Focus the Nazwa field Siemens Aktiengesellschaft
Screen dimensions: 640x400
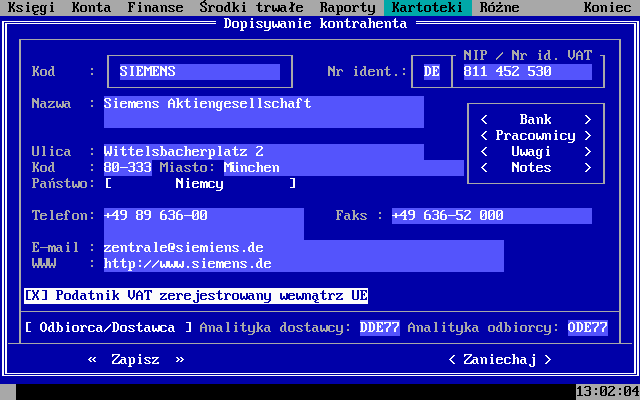point(264,112)
